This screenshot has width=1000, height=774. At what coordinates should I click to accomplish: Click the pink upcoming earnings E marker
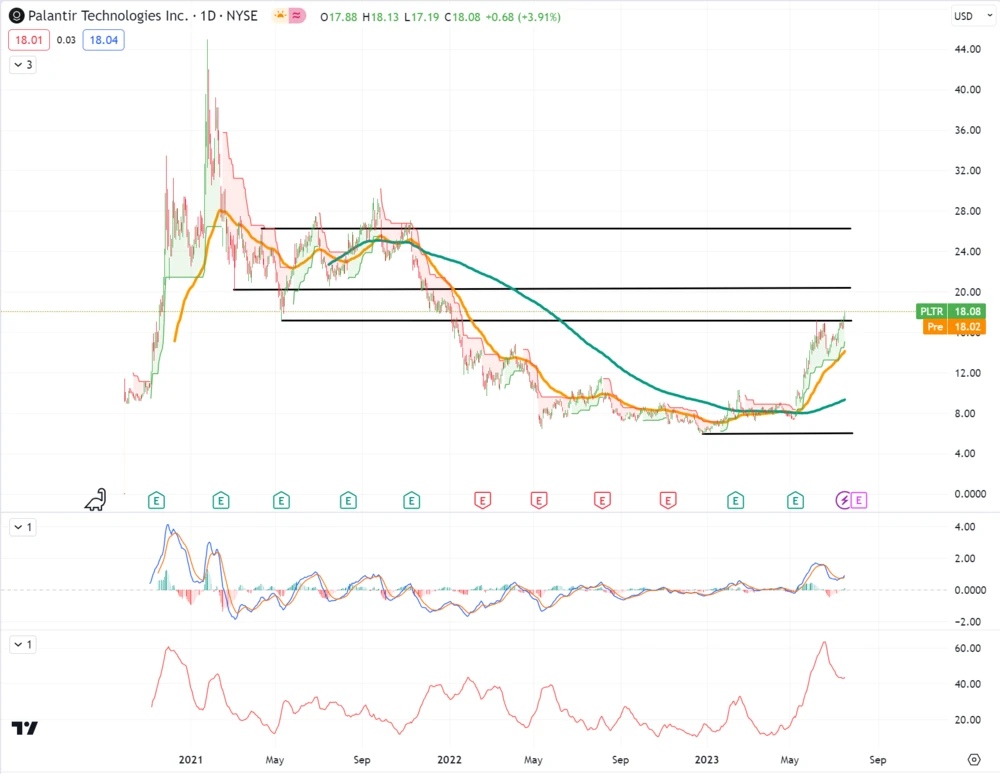[x=860, y=499]
